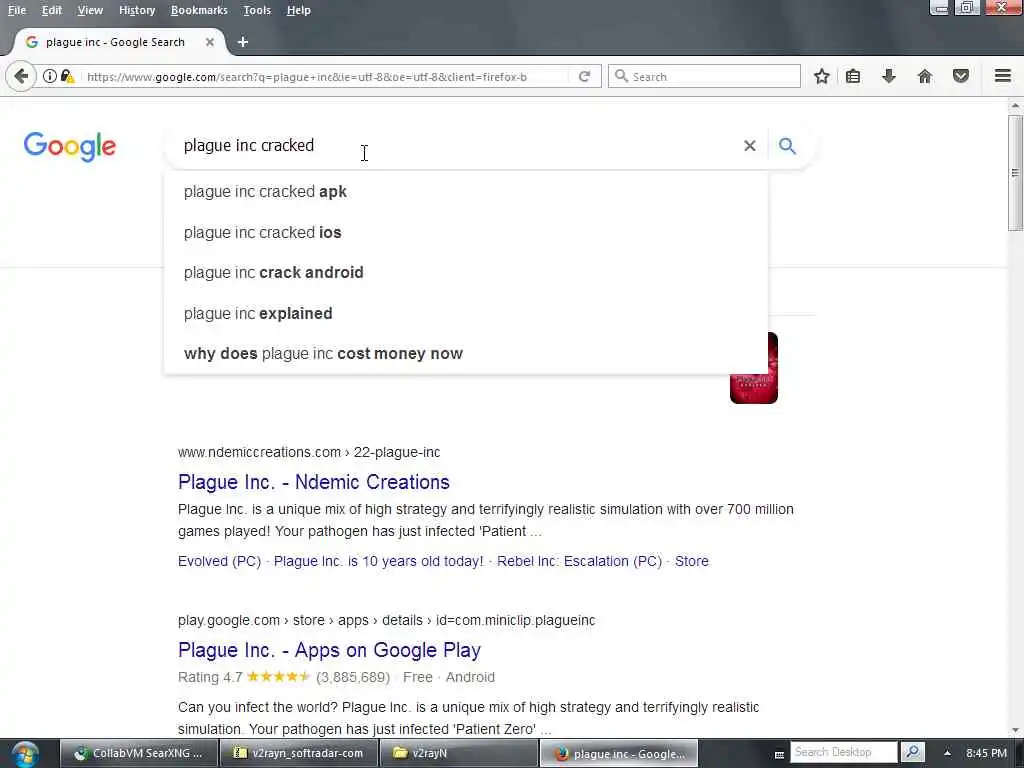Select the plague inc - Google Search tab
Screen dimensions: 1024x768
coord(116,42)
